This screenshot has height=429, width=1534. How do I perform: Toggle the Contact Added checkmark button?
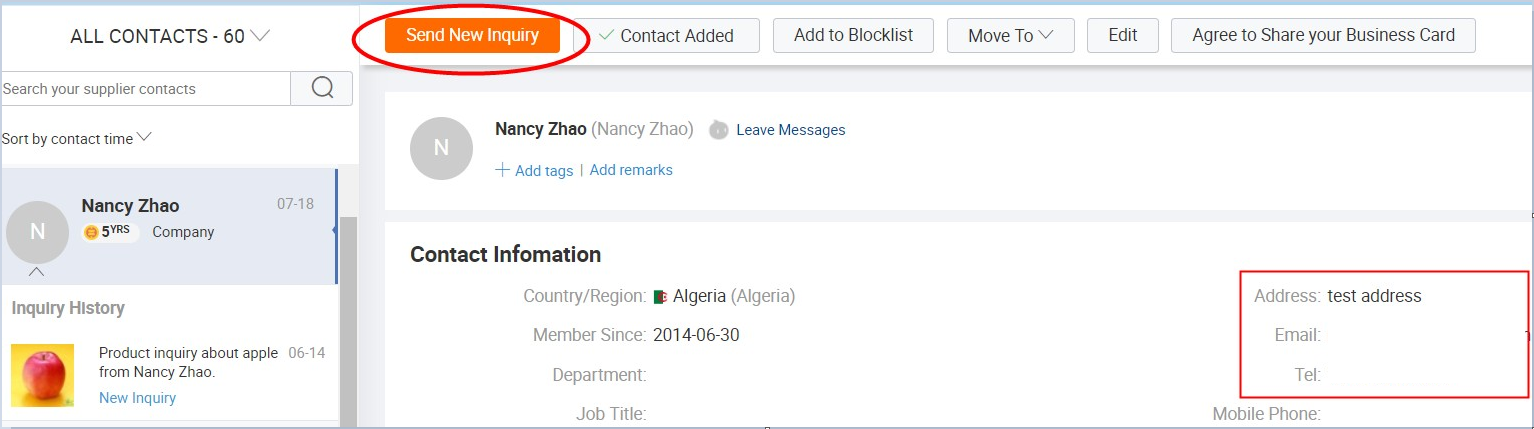tap(666, 36)
